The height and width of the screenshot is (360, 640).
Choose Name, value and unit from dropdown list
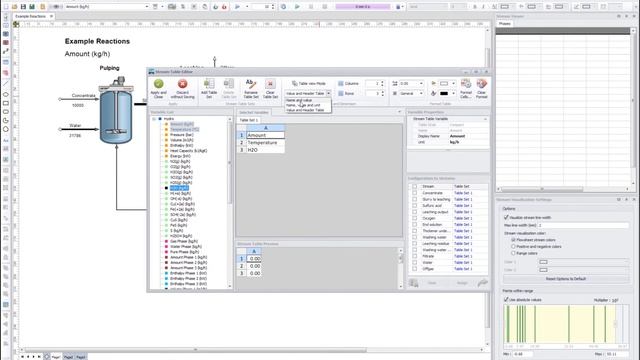[303, 105]
